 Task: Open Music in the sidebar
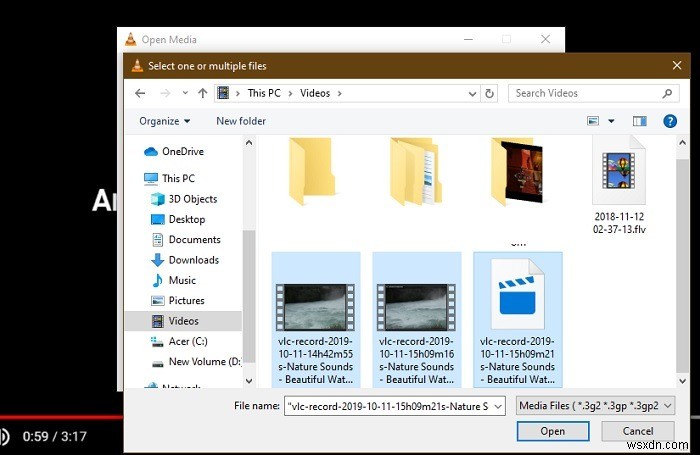click(x=182, y=280)
